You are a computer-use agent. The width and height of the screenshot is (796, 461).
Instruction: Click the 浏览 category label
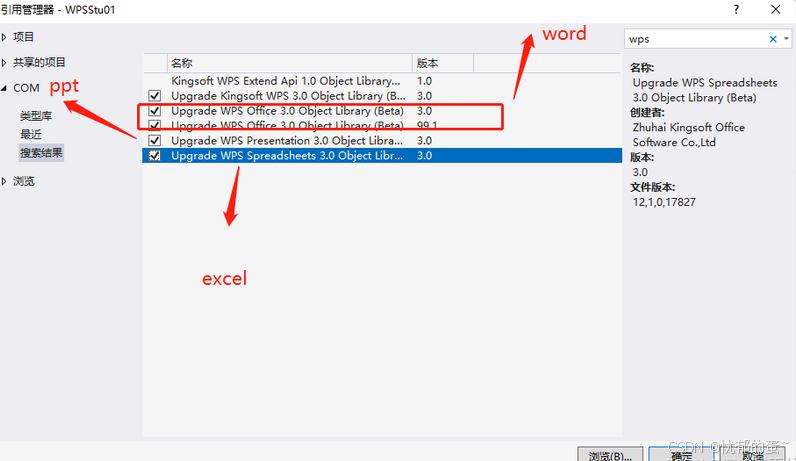[23, 181]
